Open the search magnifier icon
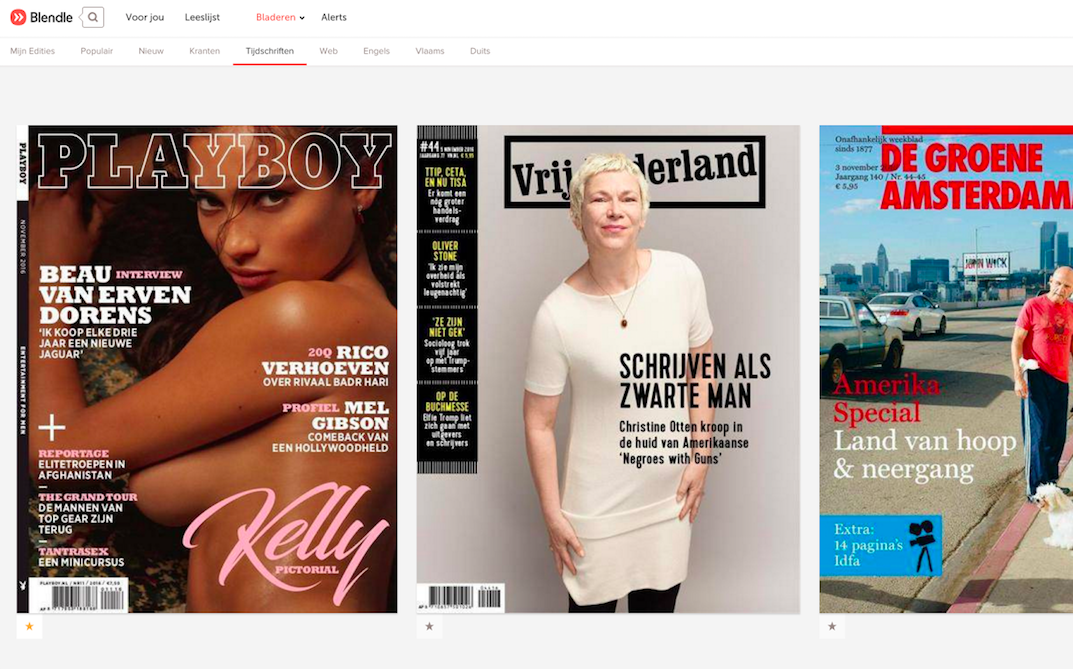Viewport: 1073px width, 669px height. pos(92,17)
